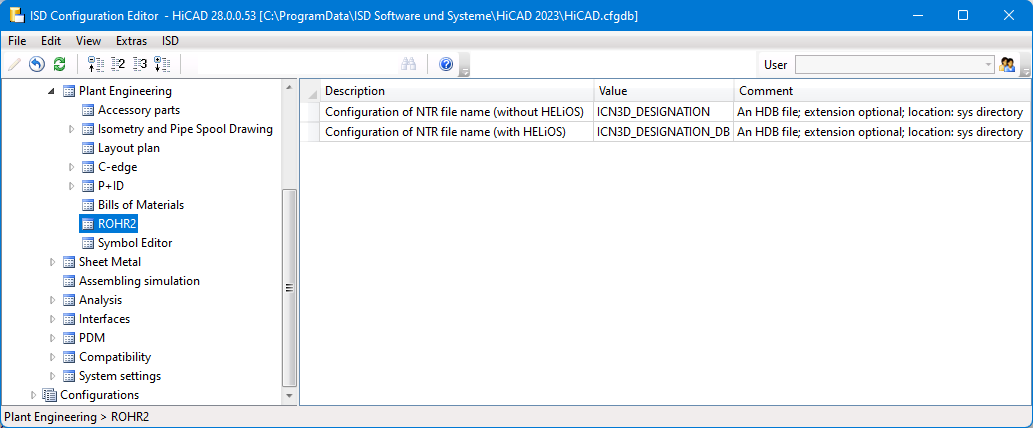1033x428 pixels.
Task: Click the user management icon beside User field
Action: click(1007, 65)
